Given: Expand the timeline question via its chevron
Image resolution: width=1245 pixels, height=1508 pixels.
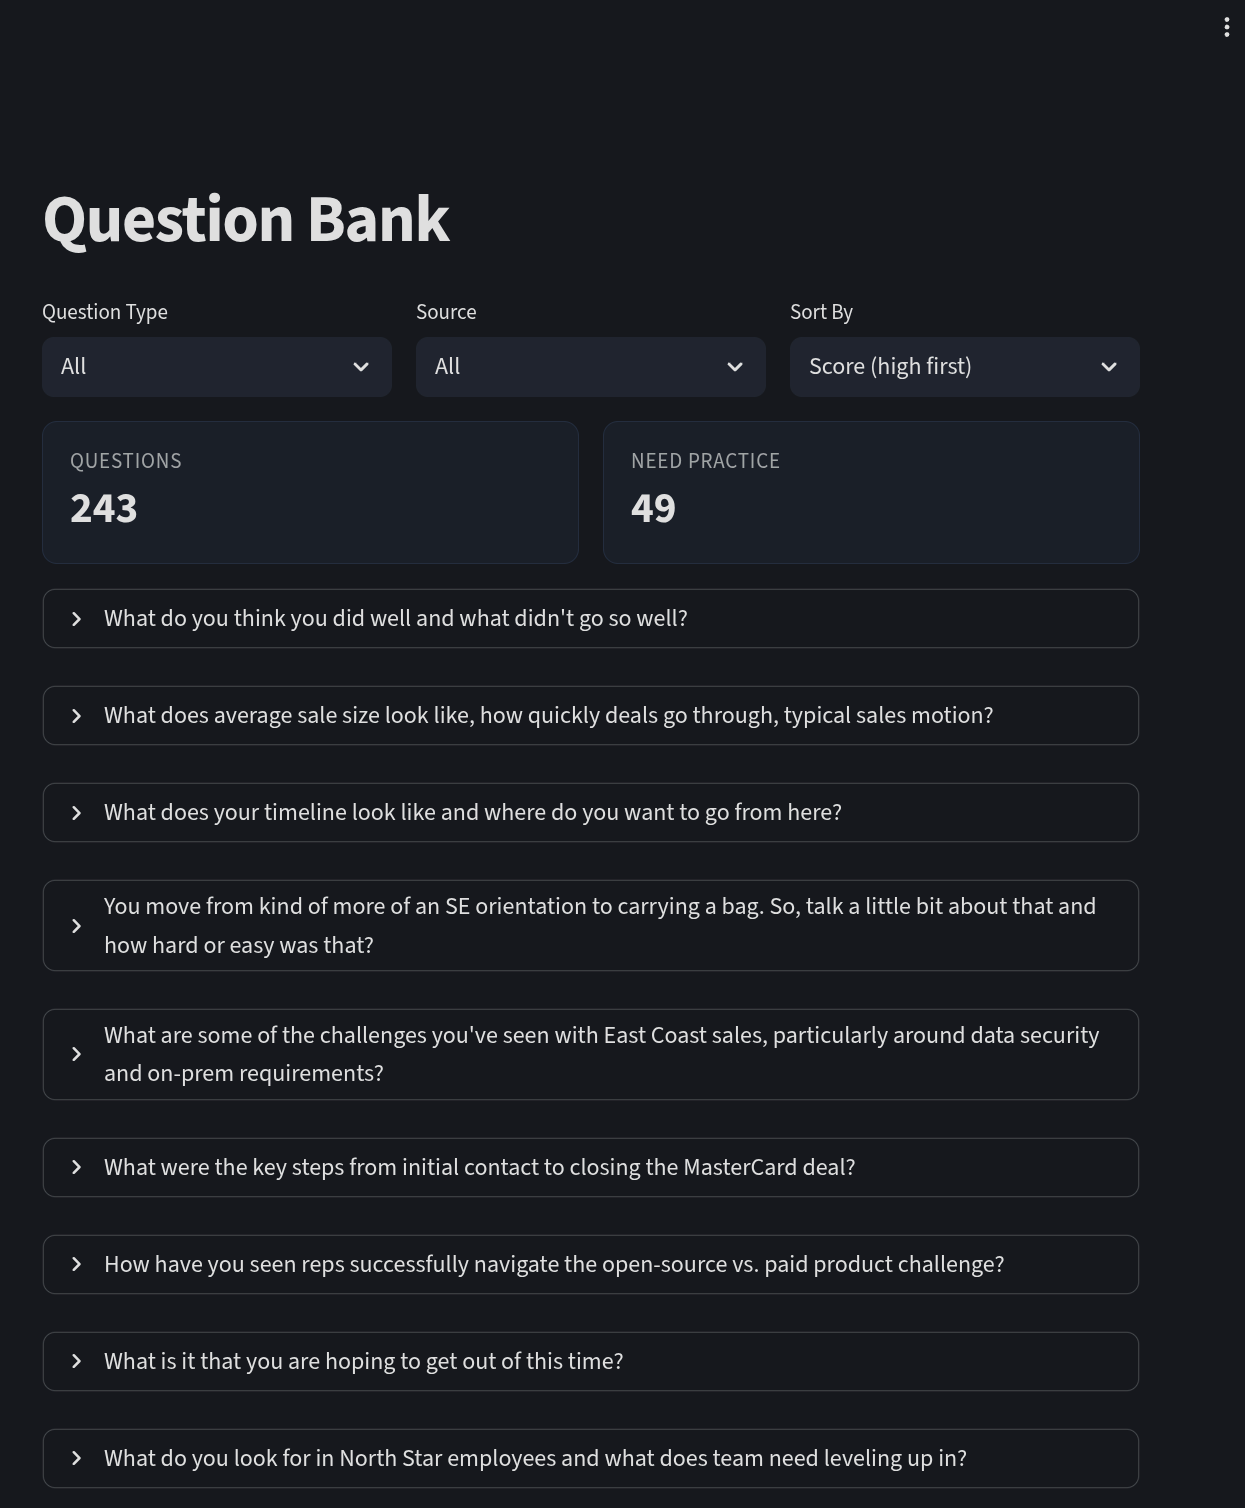Looking at the screenshot, I should click(76, 812).
